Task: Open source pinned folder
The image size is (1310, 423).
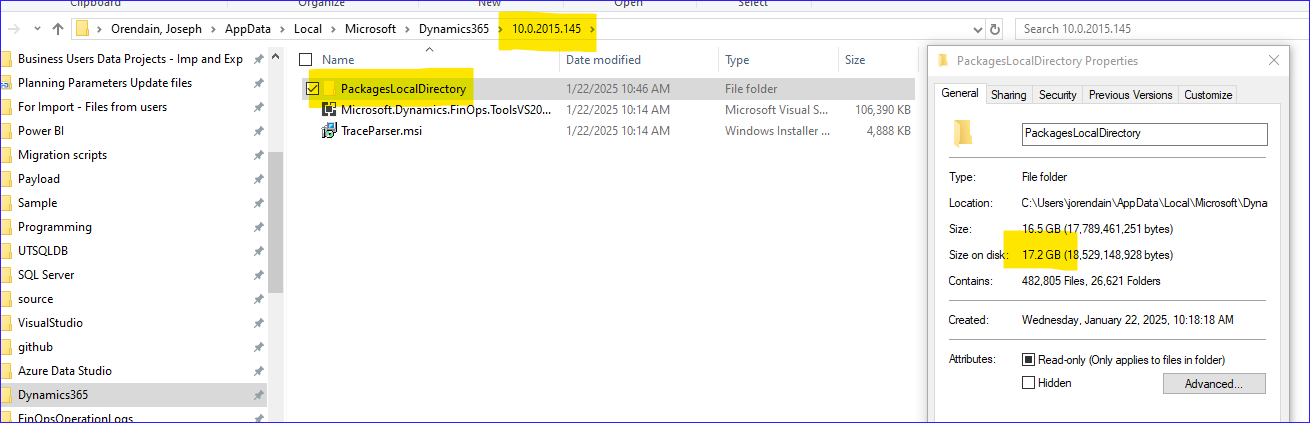Action: (x=35, y=299)
